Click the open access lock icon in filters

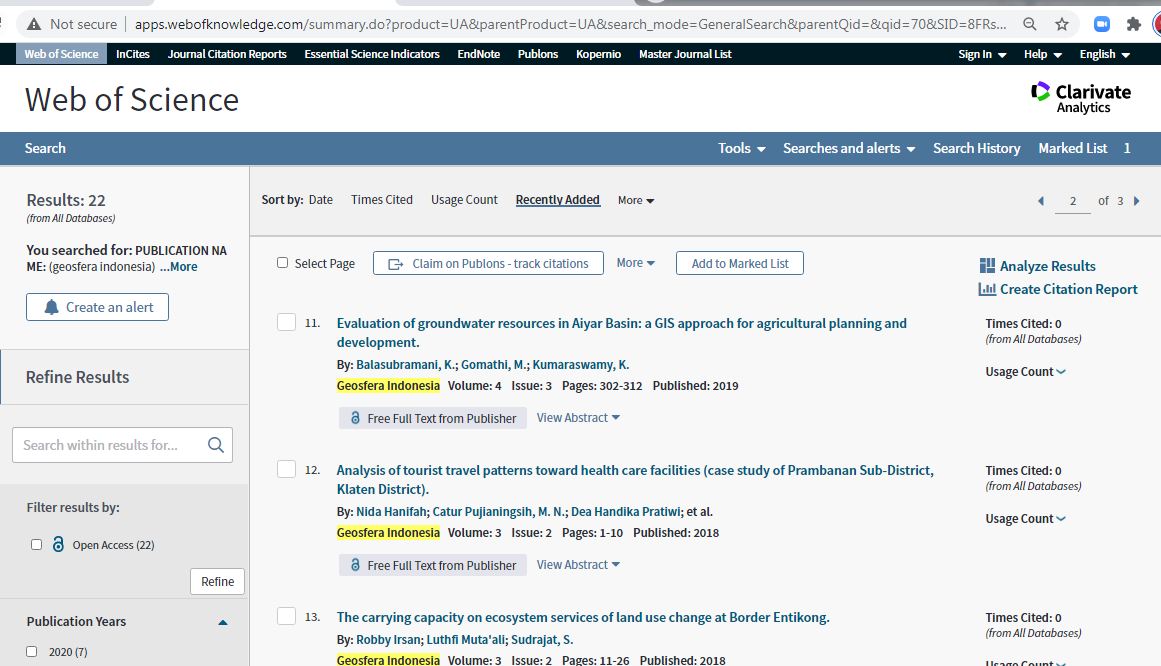click(x=58, y=545)
